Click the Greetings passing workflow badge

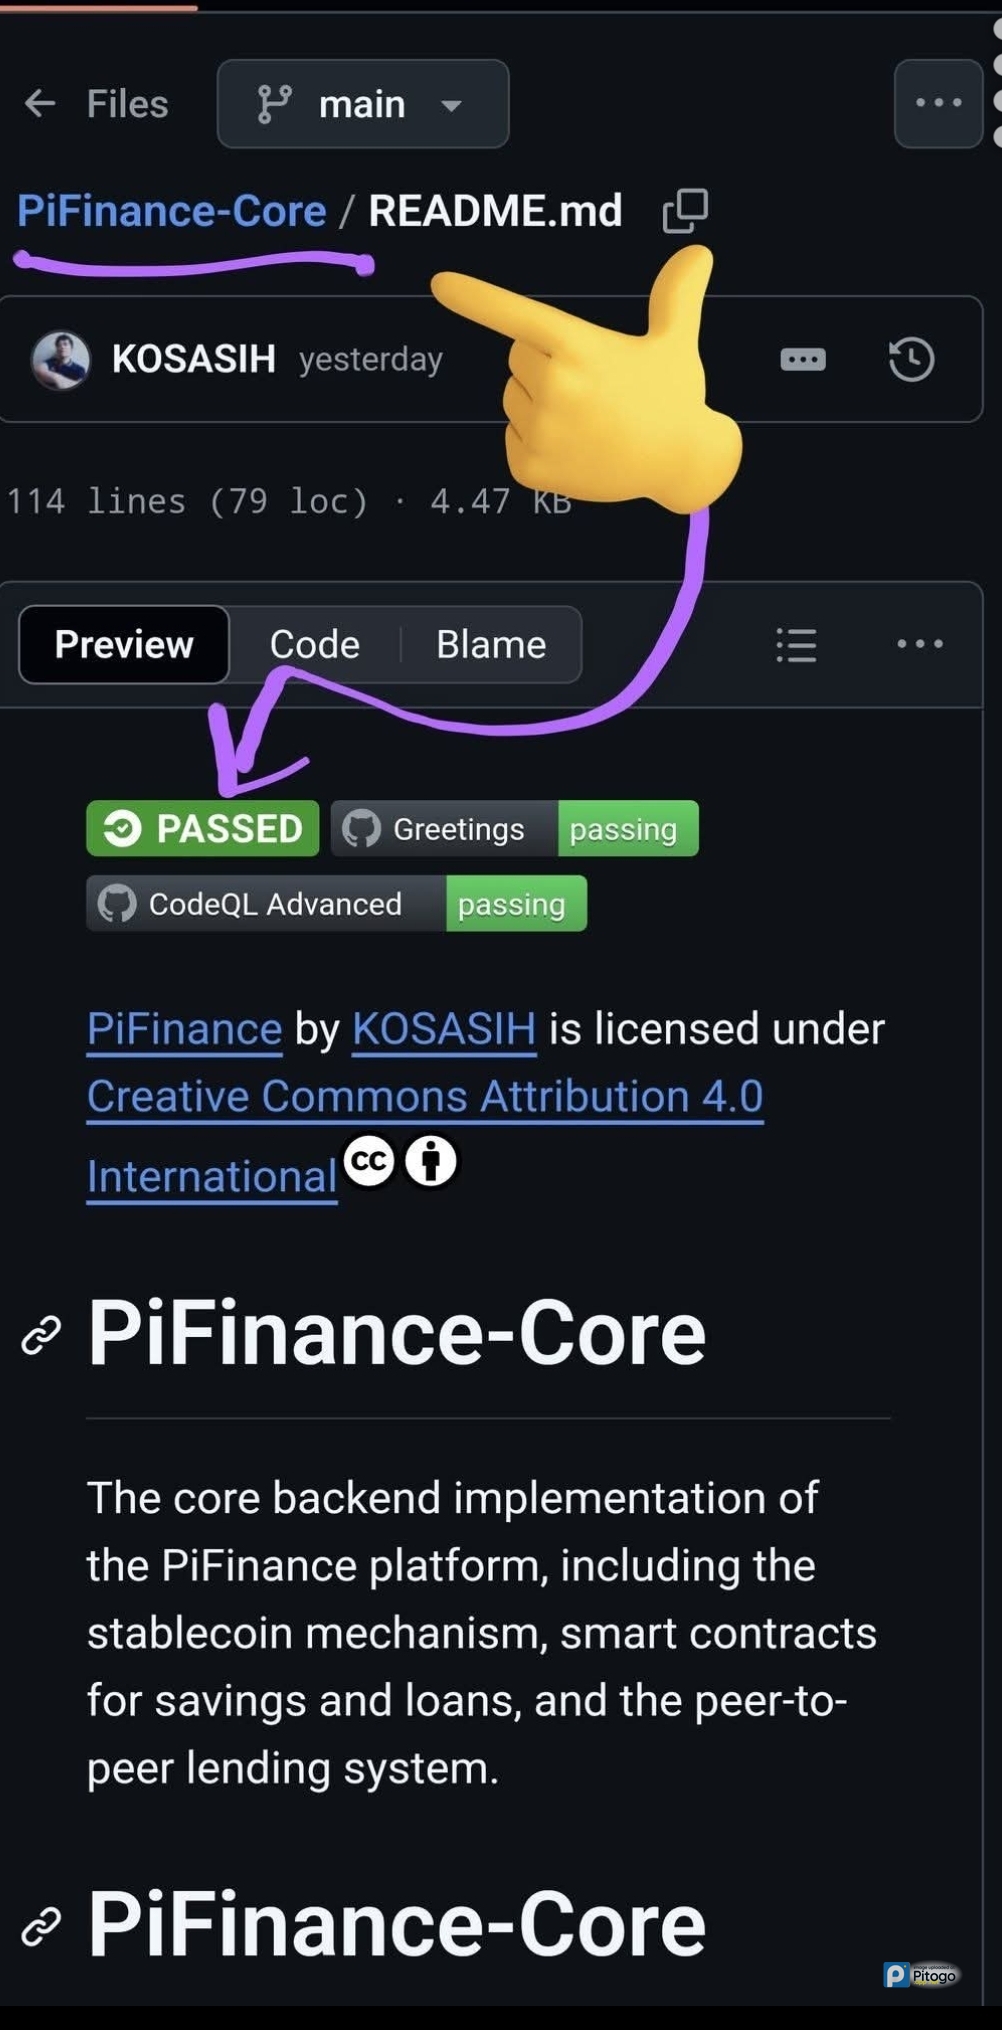514,829
